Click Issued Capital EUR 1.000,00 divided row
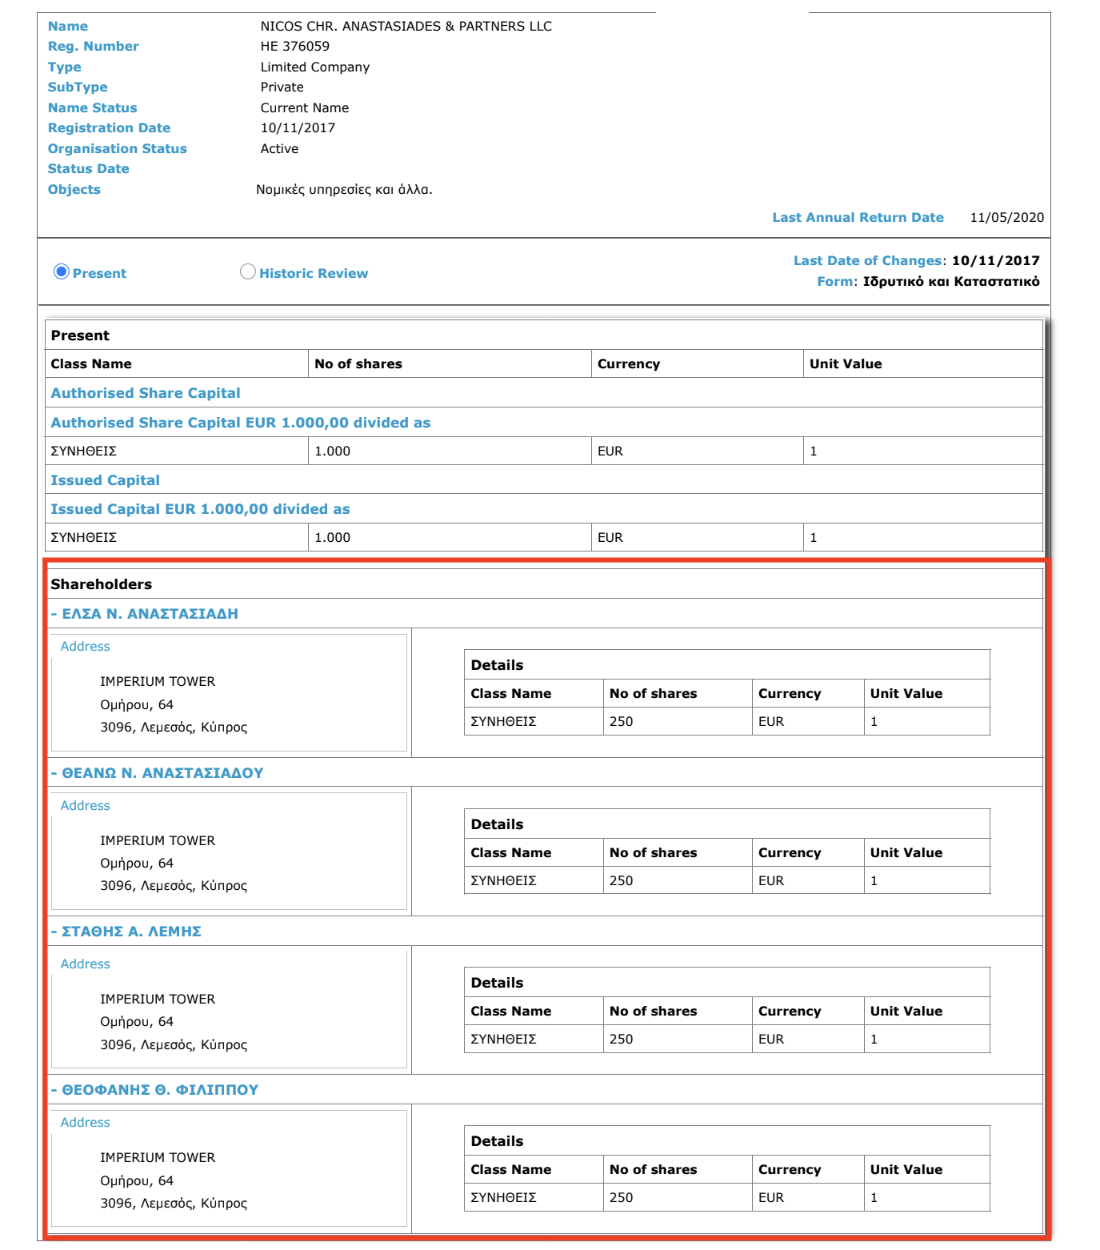 click(x=200, y=509)
